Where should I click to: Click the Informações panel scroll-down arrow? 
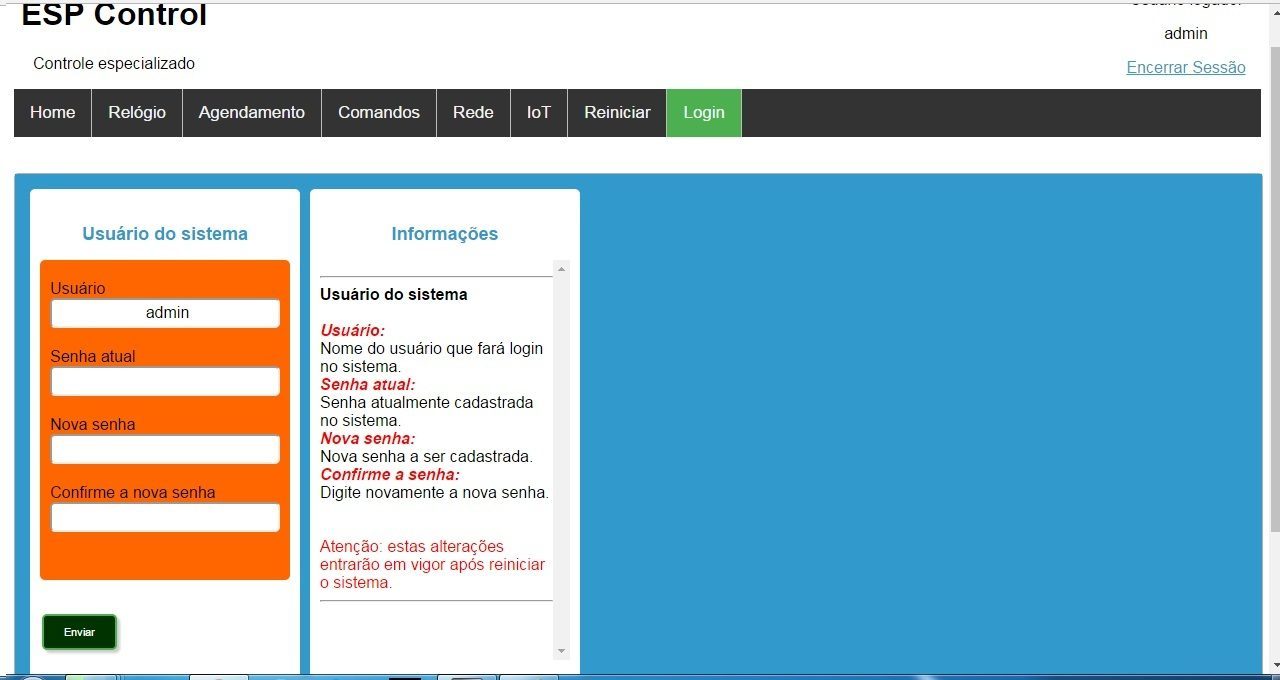coord(561,651)
